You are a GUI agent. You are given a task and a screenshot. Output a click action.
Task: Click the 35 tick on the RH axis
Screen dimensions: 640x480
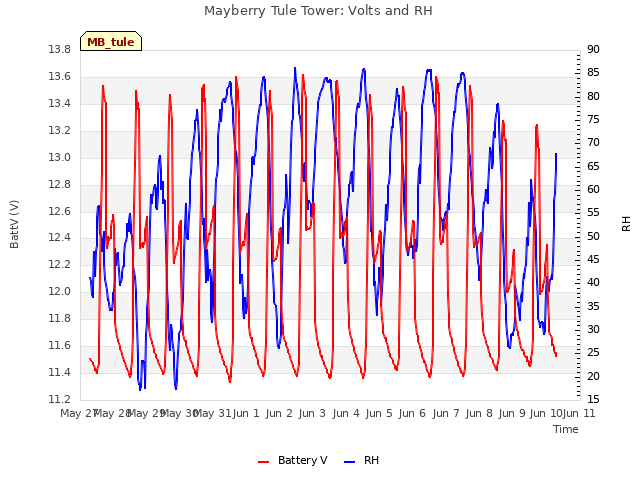tap(593, 306)
